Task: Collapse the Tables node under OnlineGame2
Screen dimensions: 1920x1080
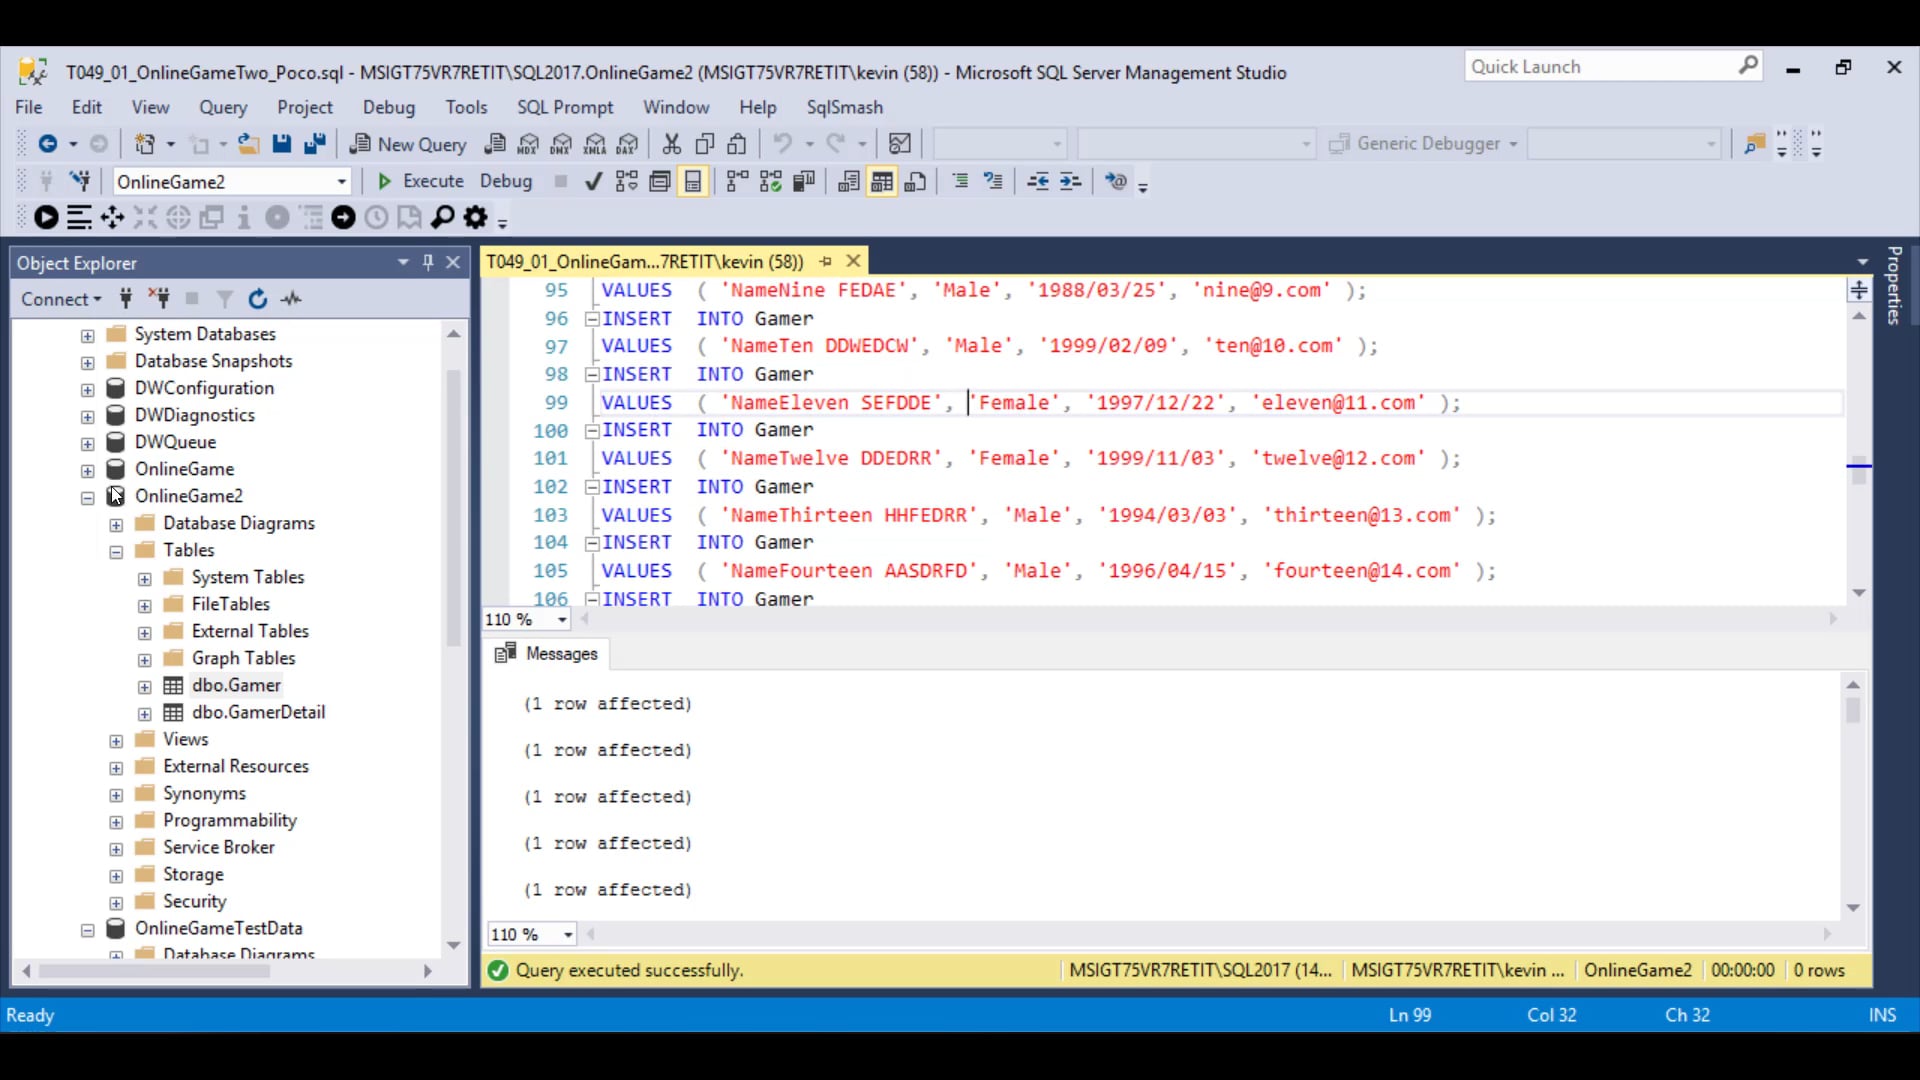Action: (x=116, y=550)
